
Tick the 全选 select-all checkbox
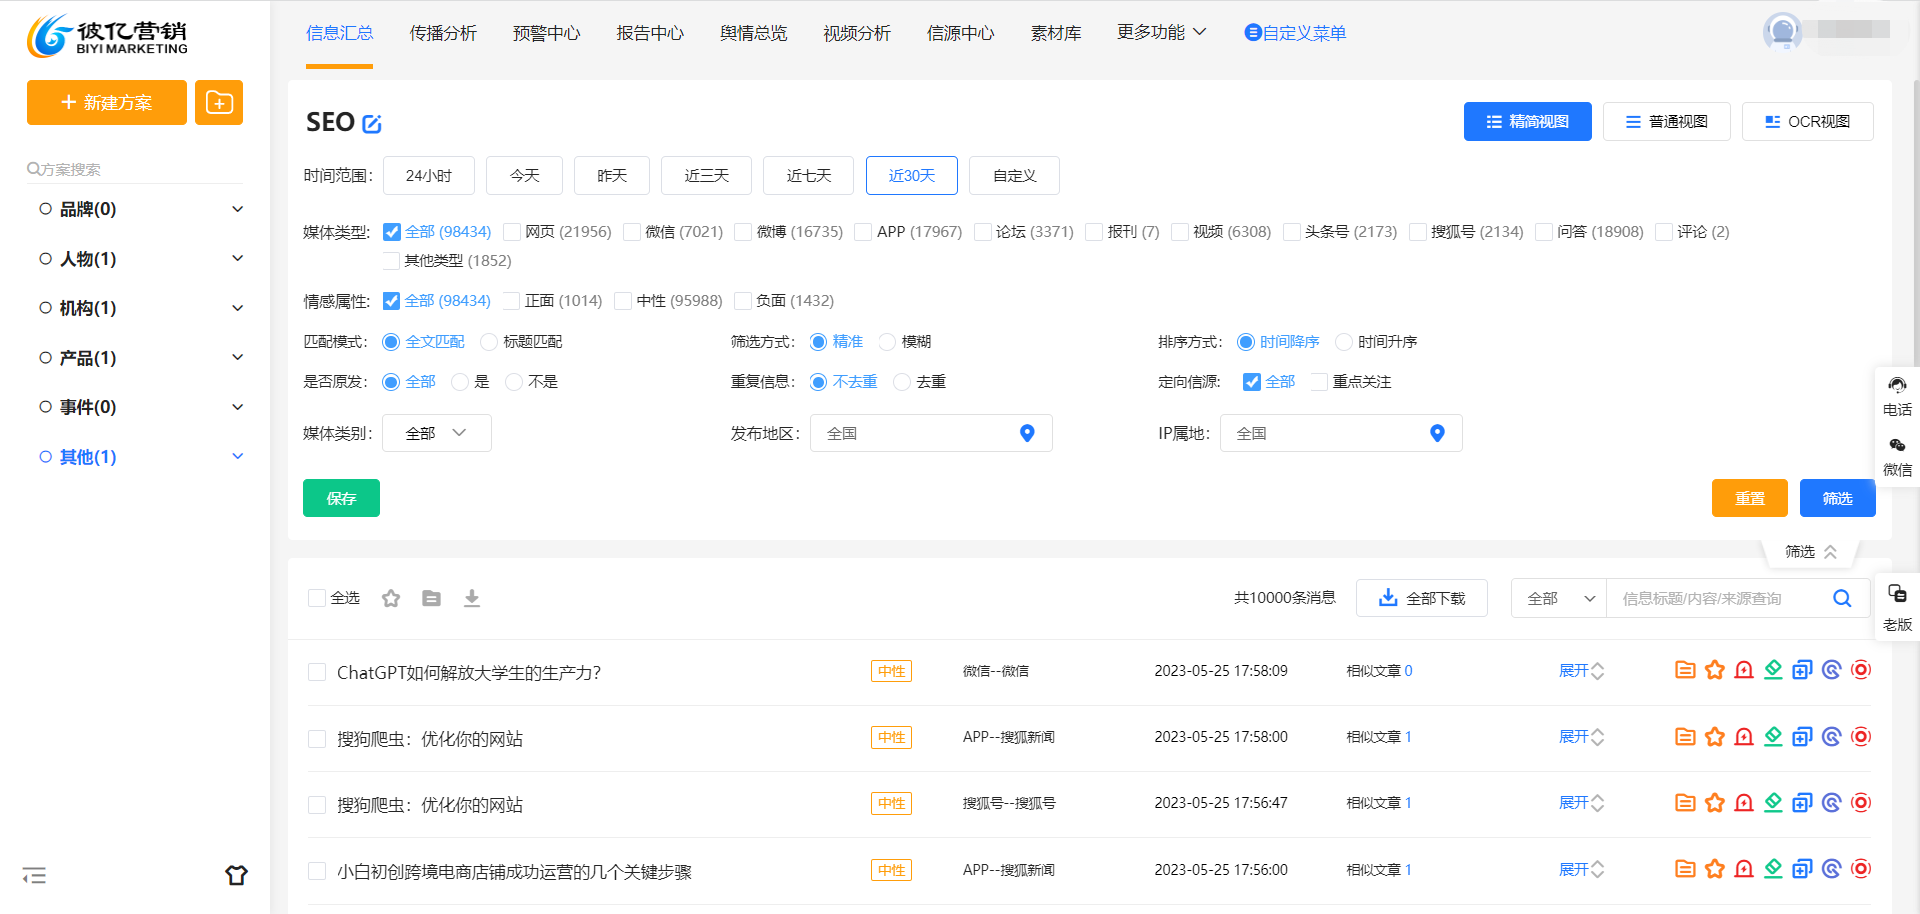[317, 598]
